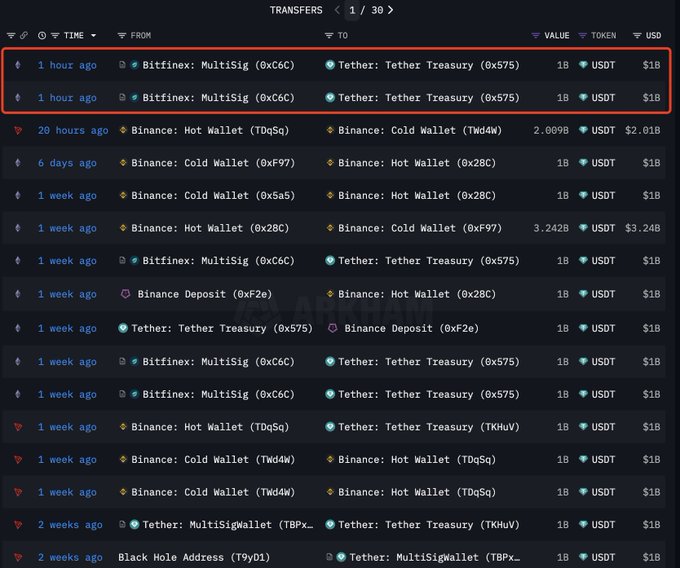This screenshot has height=568, width=680.
Task: Open Binance: Cold Wallet (0x5a5) entity
Action: tap(213, 196)
